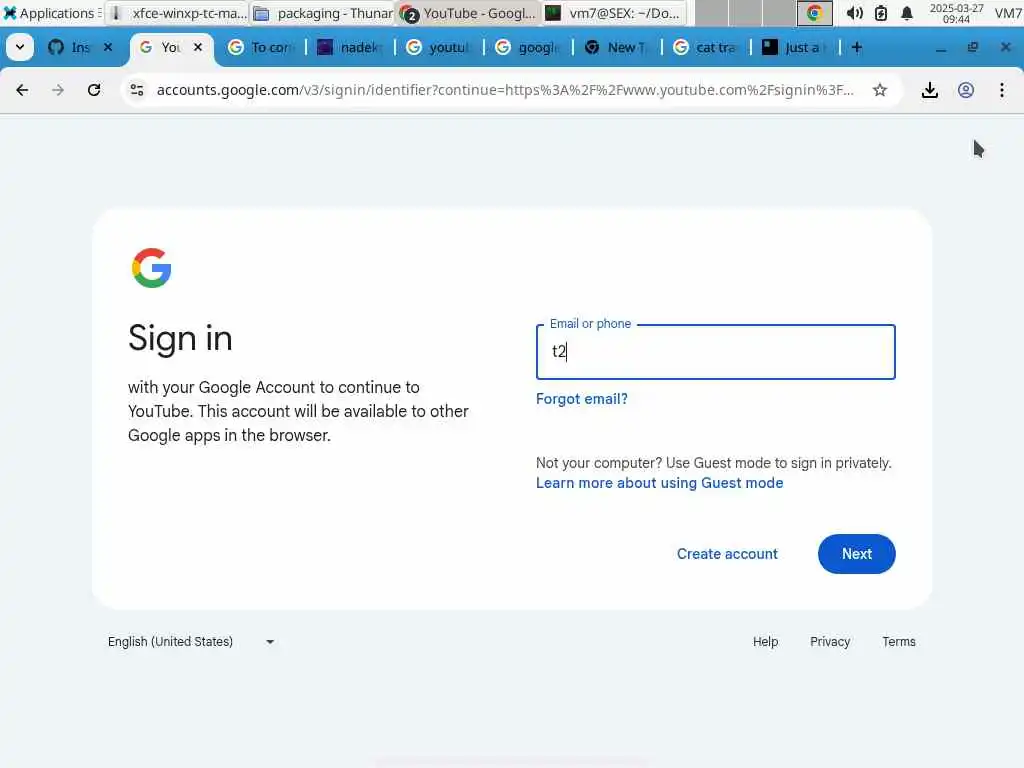Click the Create account button

[727, 554]
